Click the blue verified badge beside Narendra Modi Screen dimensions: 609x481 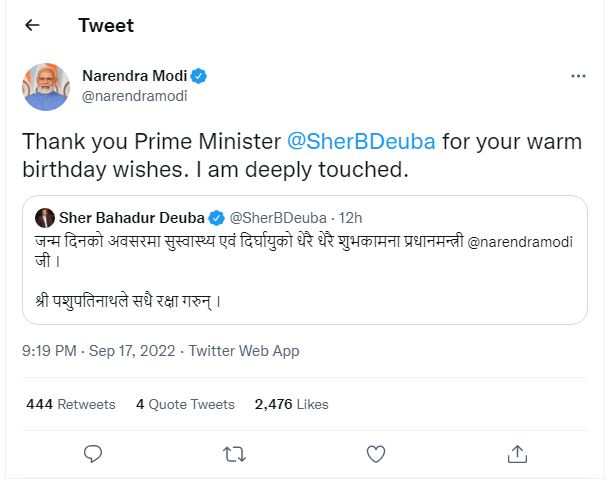click(200, 76)
